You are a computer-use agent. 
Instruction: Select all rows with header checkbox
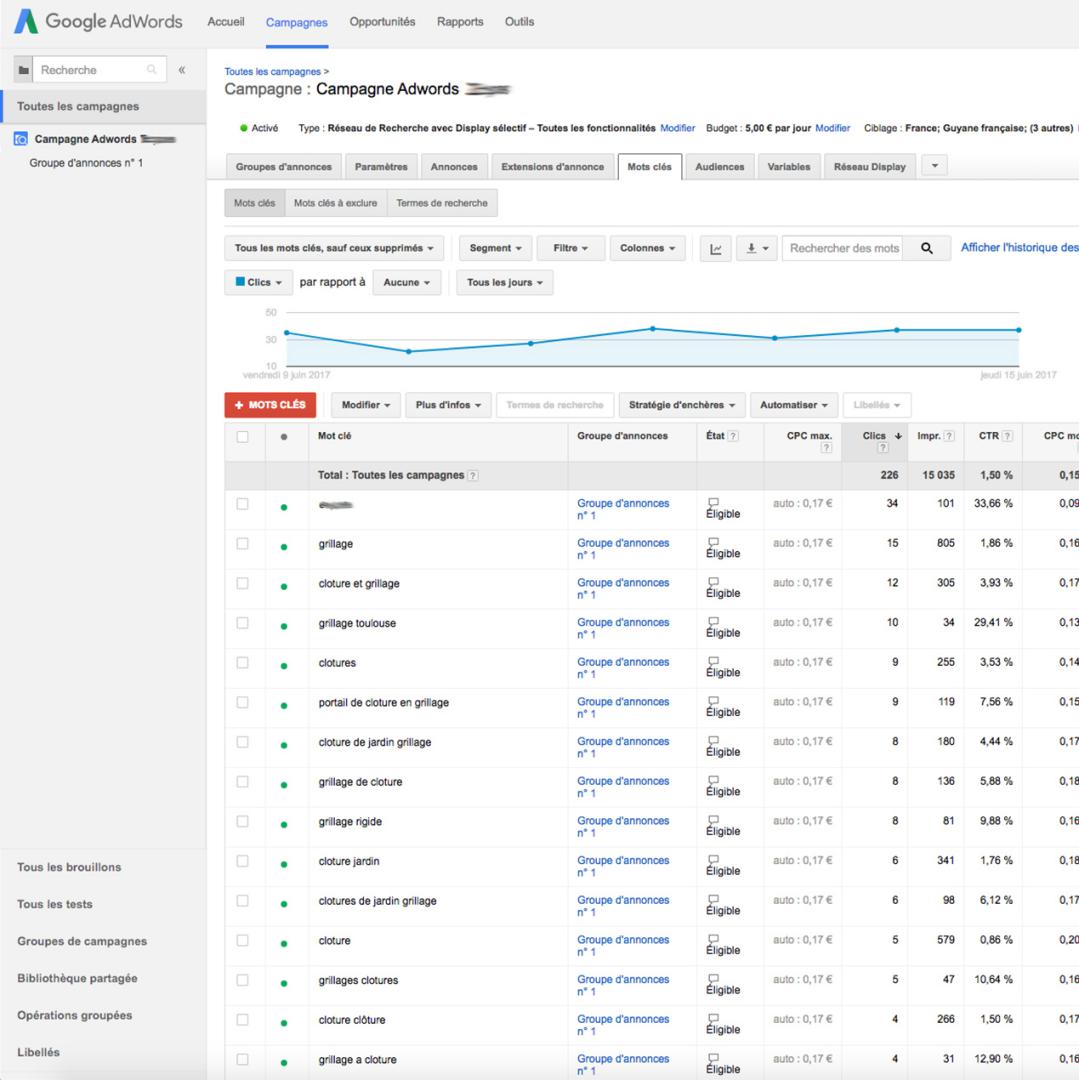242,437
